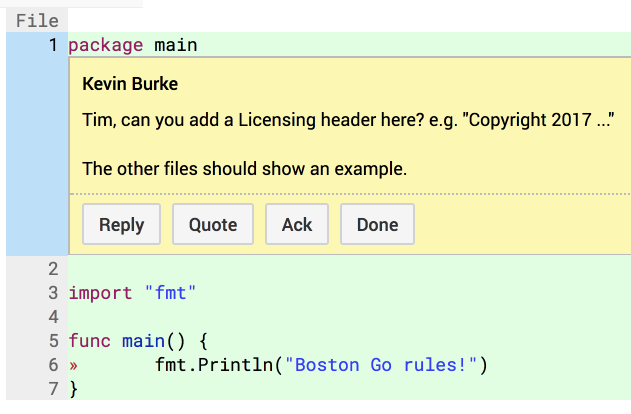The width and height of the screenshot is (631, 414).
Task: Click the func keyword on line 5
Action: coord(89,341)
